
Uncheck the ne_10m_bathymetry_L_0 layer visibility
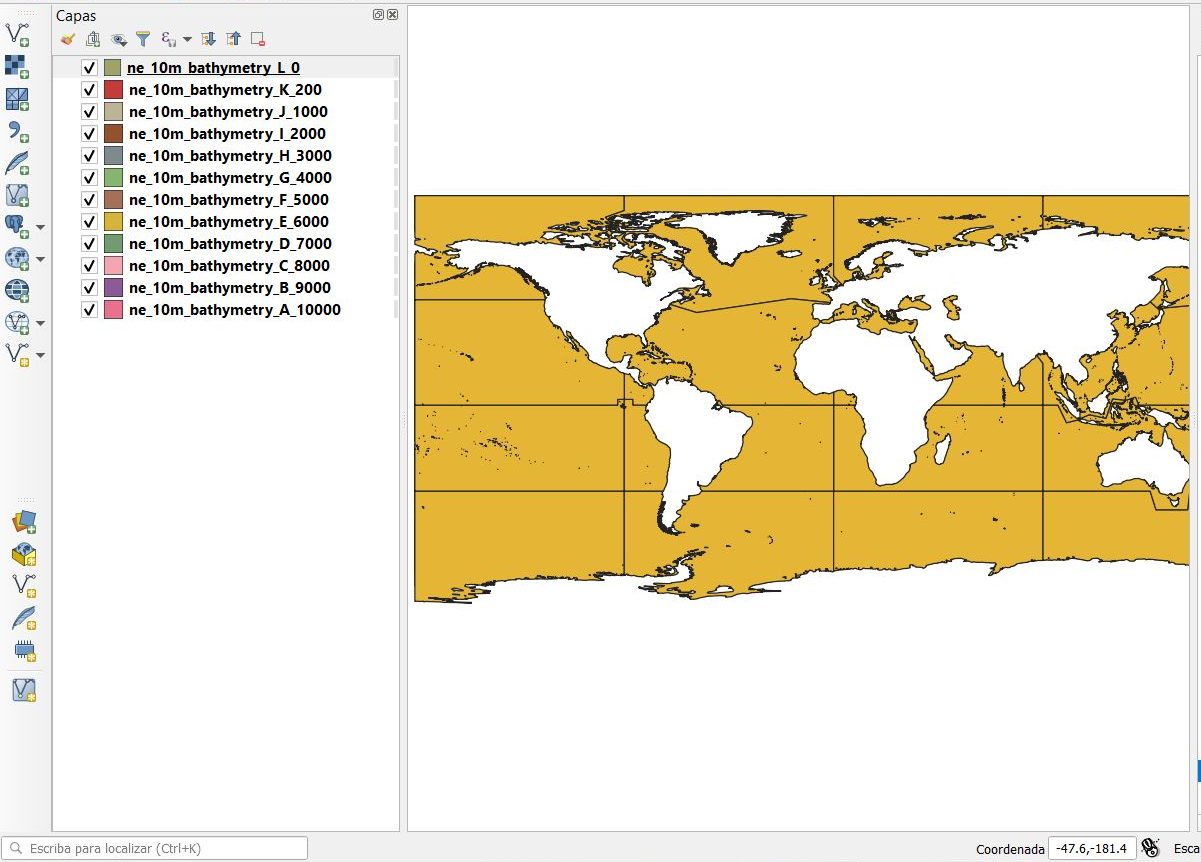point(90,68)
